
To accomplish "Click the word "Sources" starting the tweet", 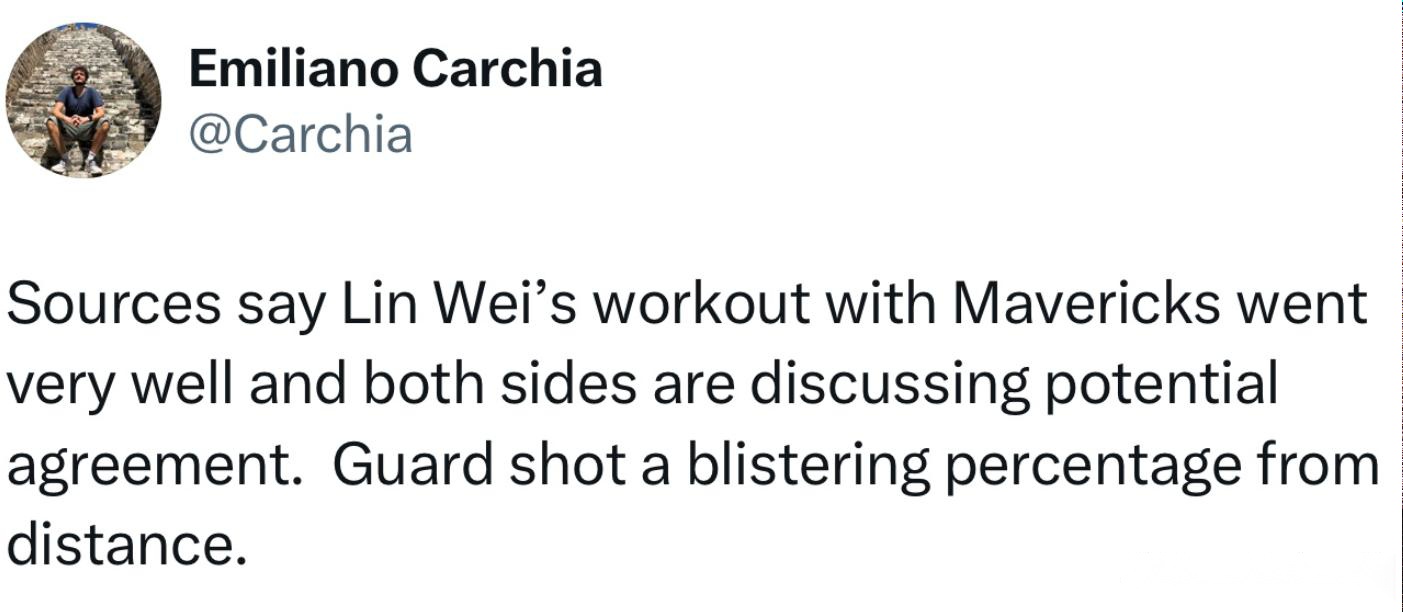I will [x=114, y=305].
